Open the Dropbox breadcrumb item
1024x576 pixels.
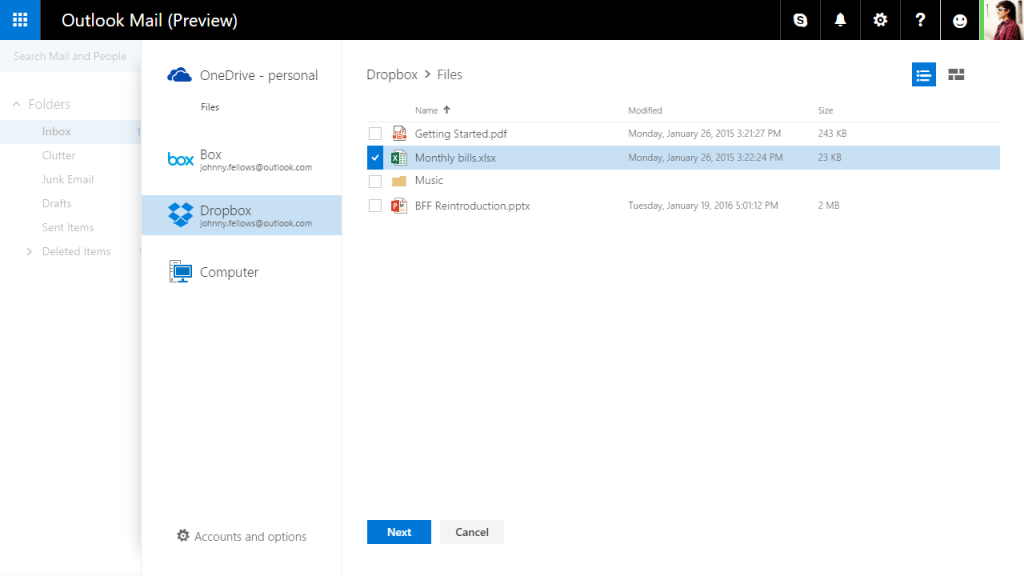[x=391, y=74]
